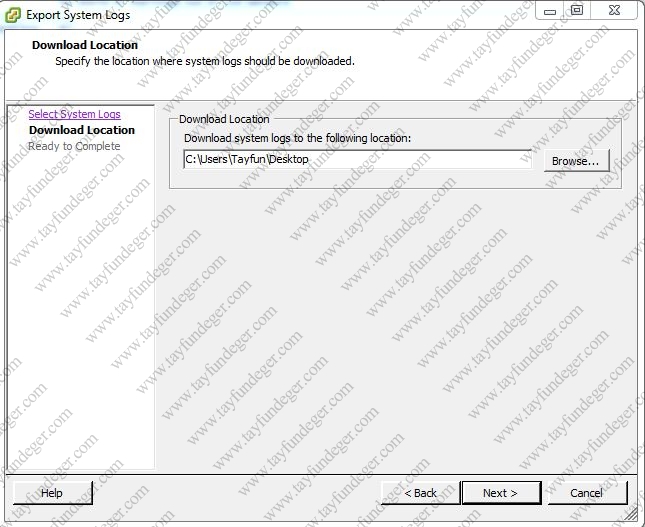
Task: Proceed with the Next > button
Action: (501, 493)
